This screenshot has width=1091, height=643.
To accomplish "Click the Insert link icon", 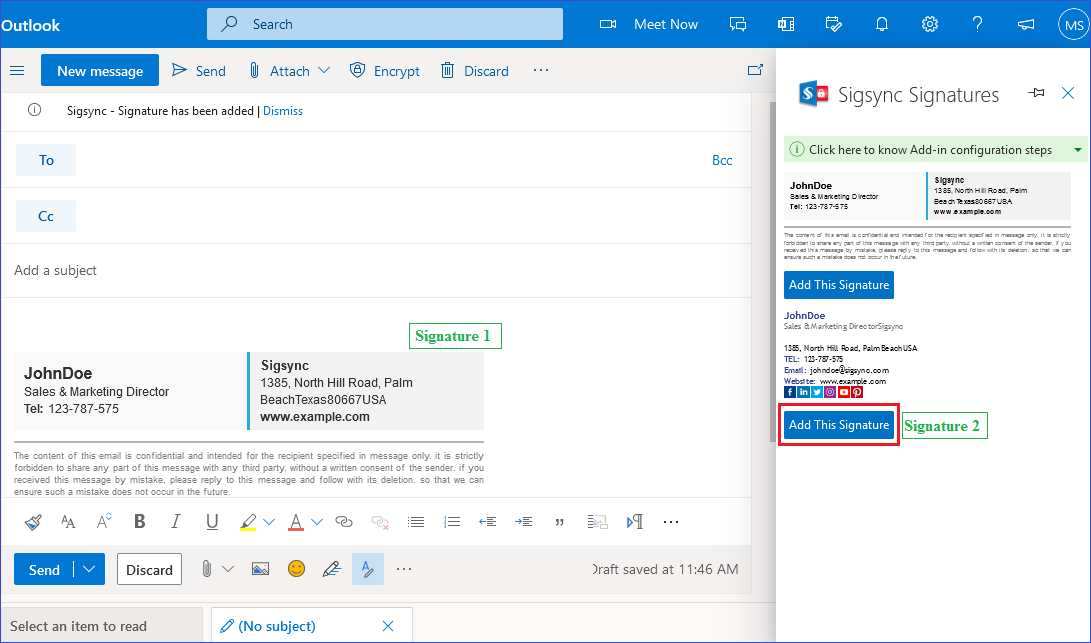I will point(344,521).
